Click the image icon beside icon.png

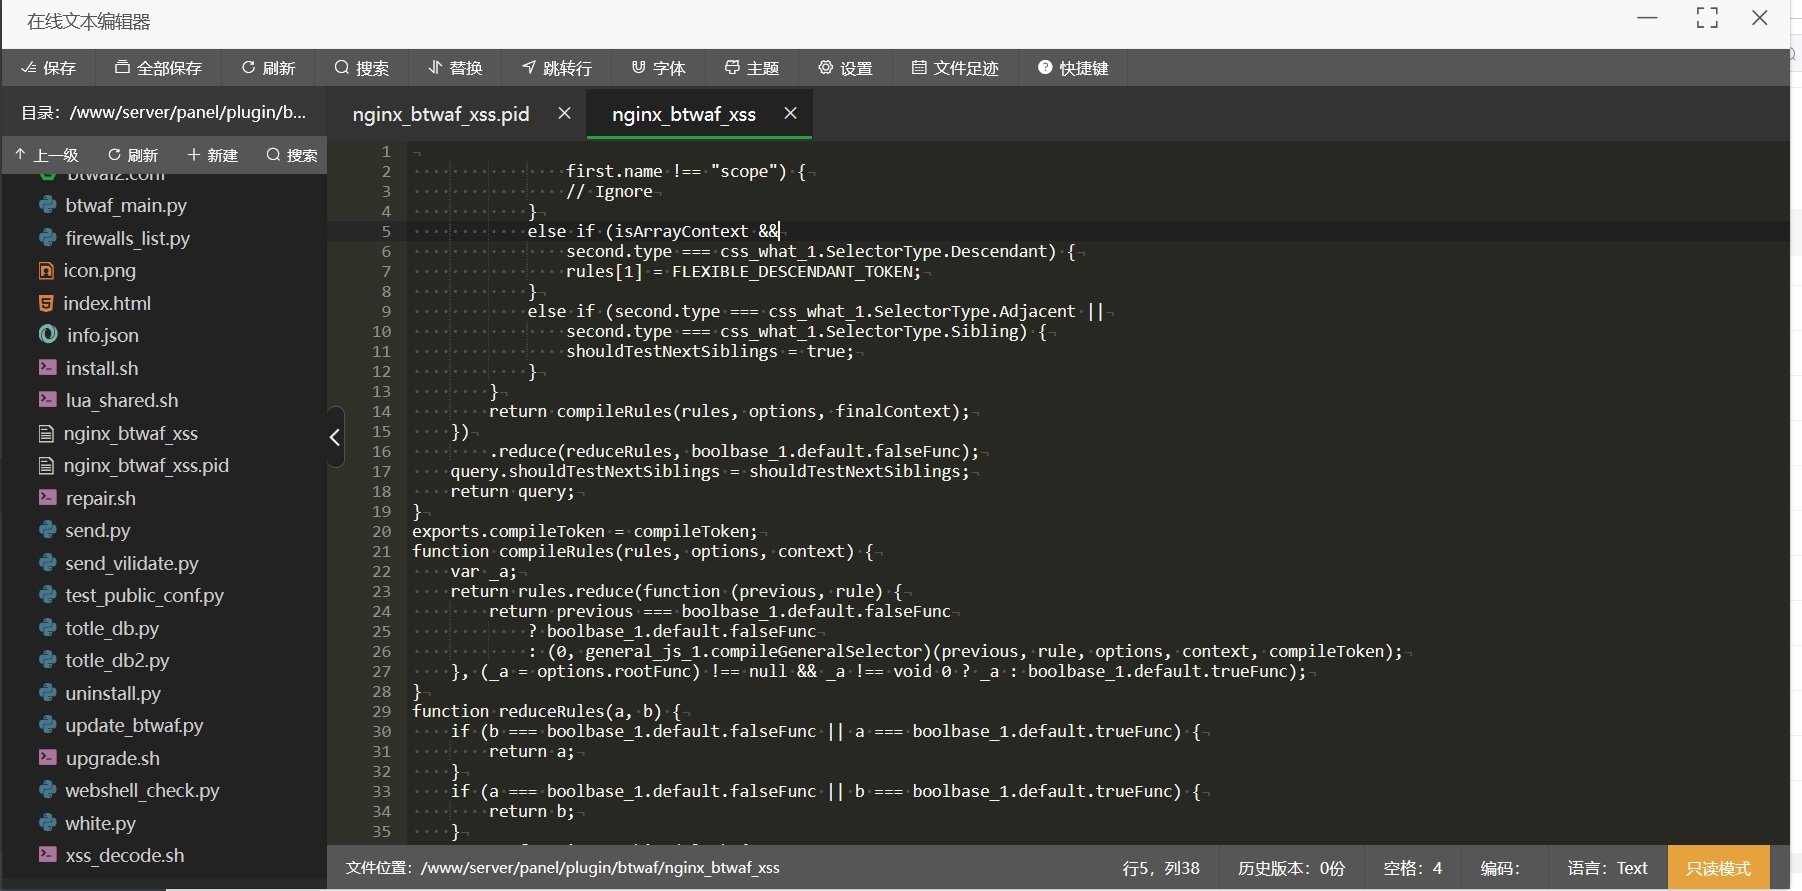(46, 270)
